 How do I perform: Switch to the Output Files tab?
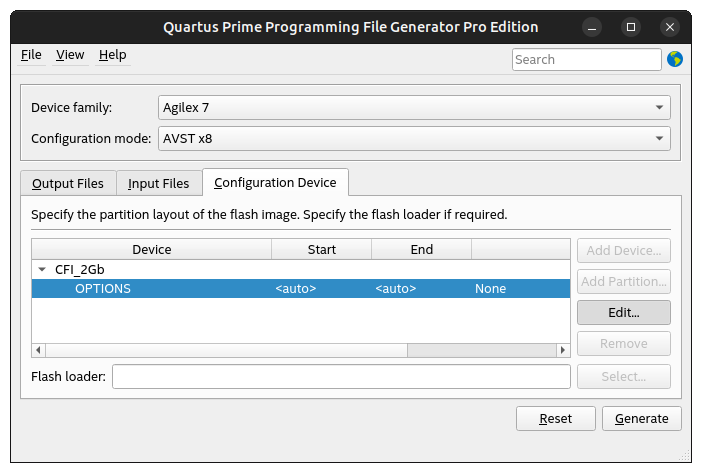pyautogui.click(x=68, y=184)
